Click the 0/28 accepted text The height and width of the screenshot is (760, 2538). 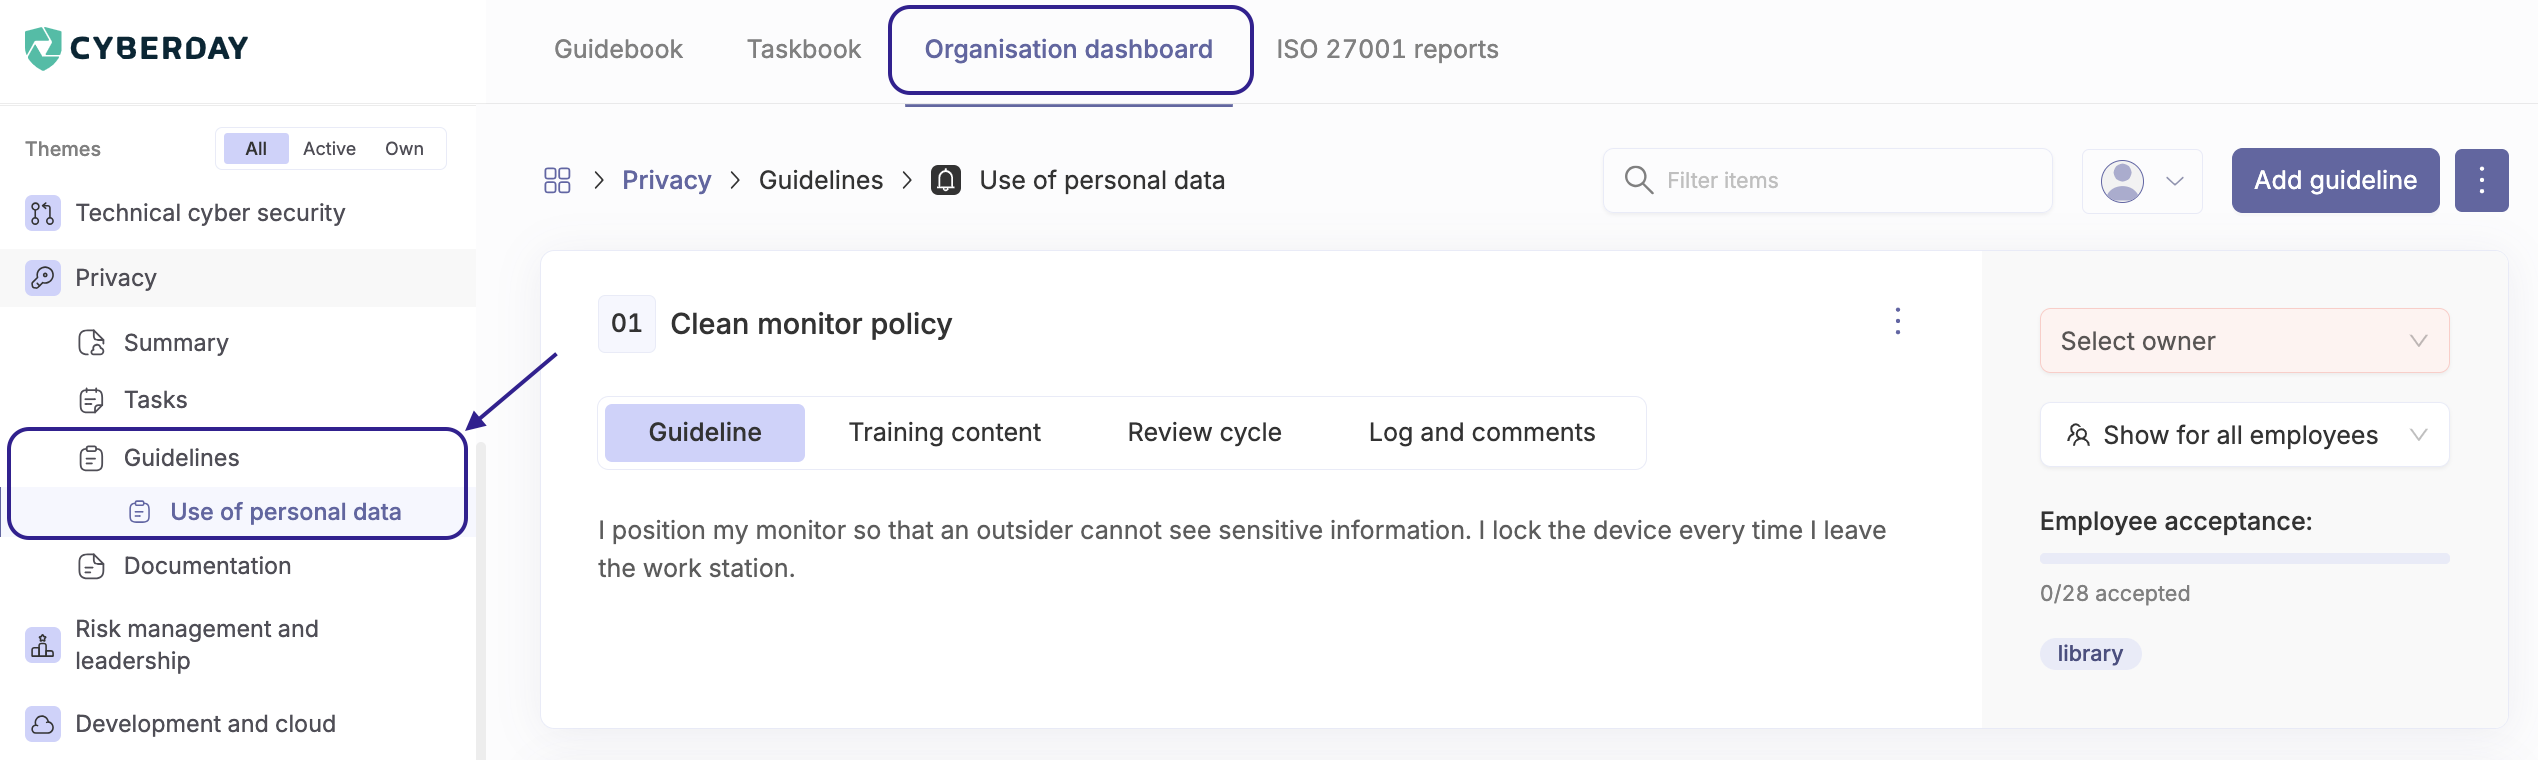click(x=2115, y=594)
